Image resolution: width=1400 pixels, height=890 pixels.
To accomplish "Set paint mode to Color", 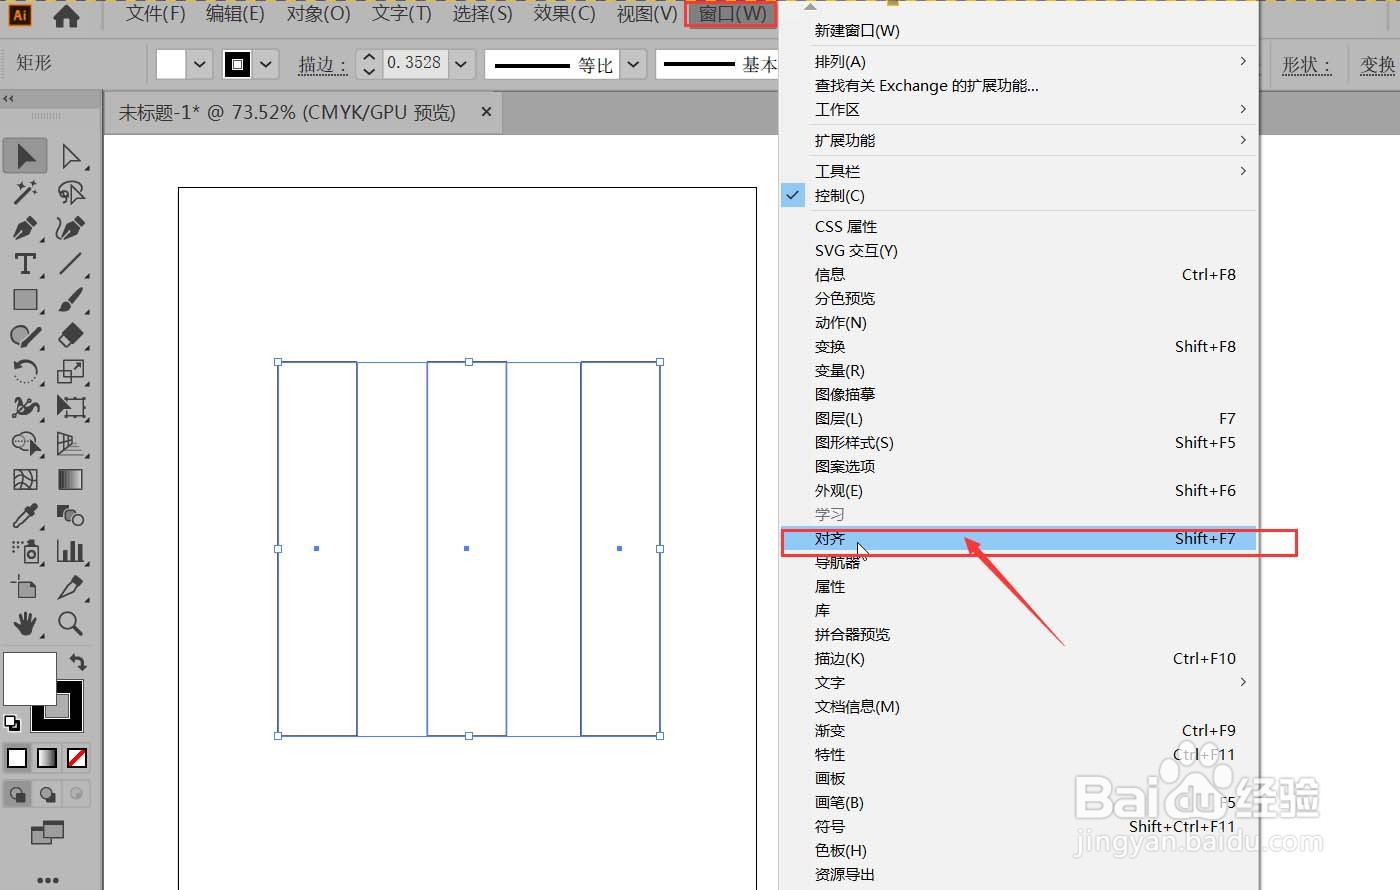I will (x=17, y=758).
